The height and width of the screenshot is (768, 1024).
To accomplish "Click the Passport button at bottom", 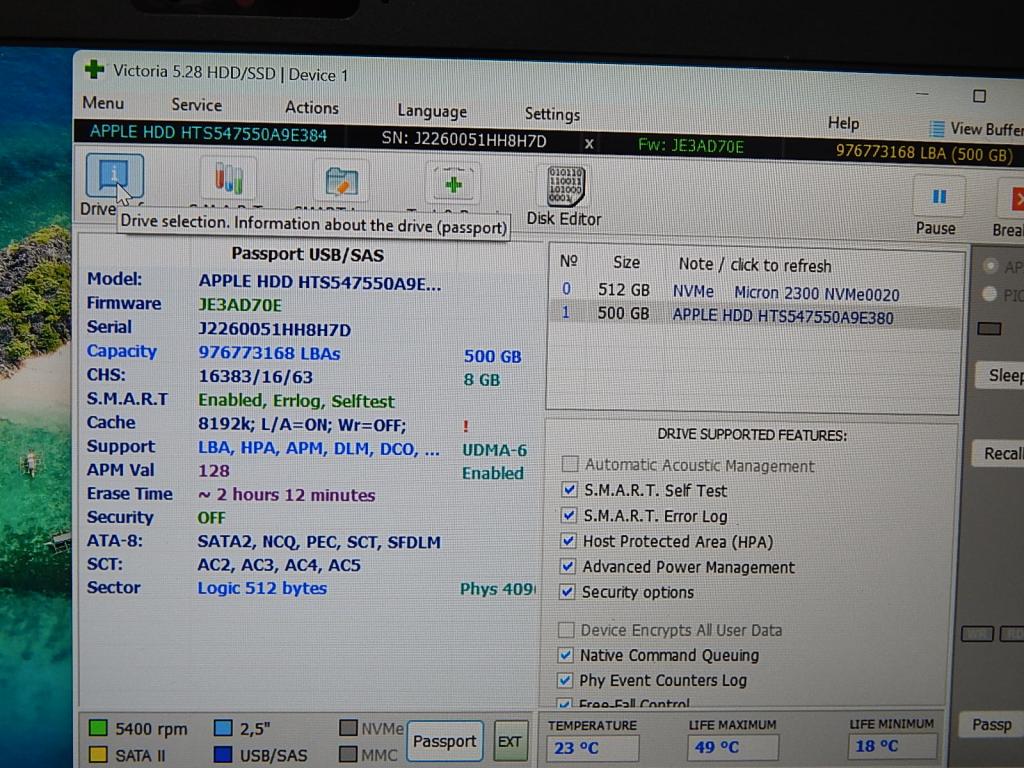I will pyautogui.click(x=444, y=741).
